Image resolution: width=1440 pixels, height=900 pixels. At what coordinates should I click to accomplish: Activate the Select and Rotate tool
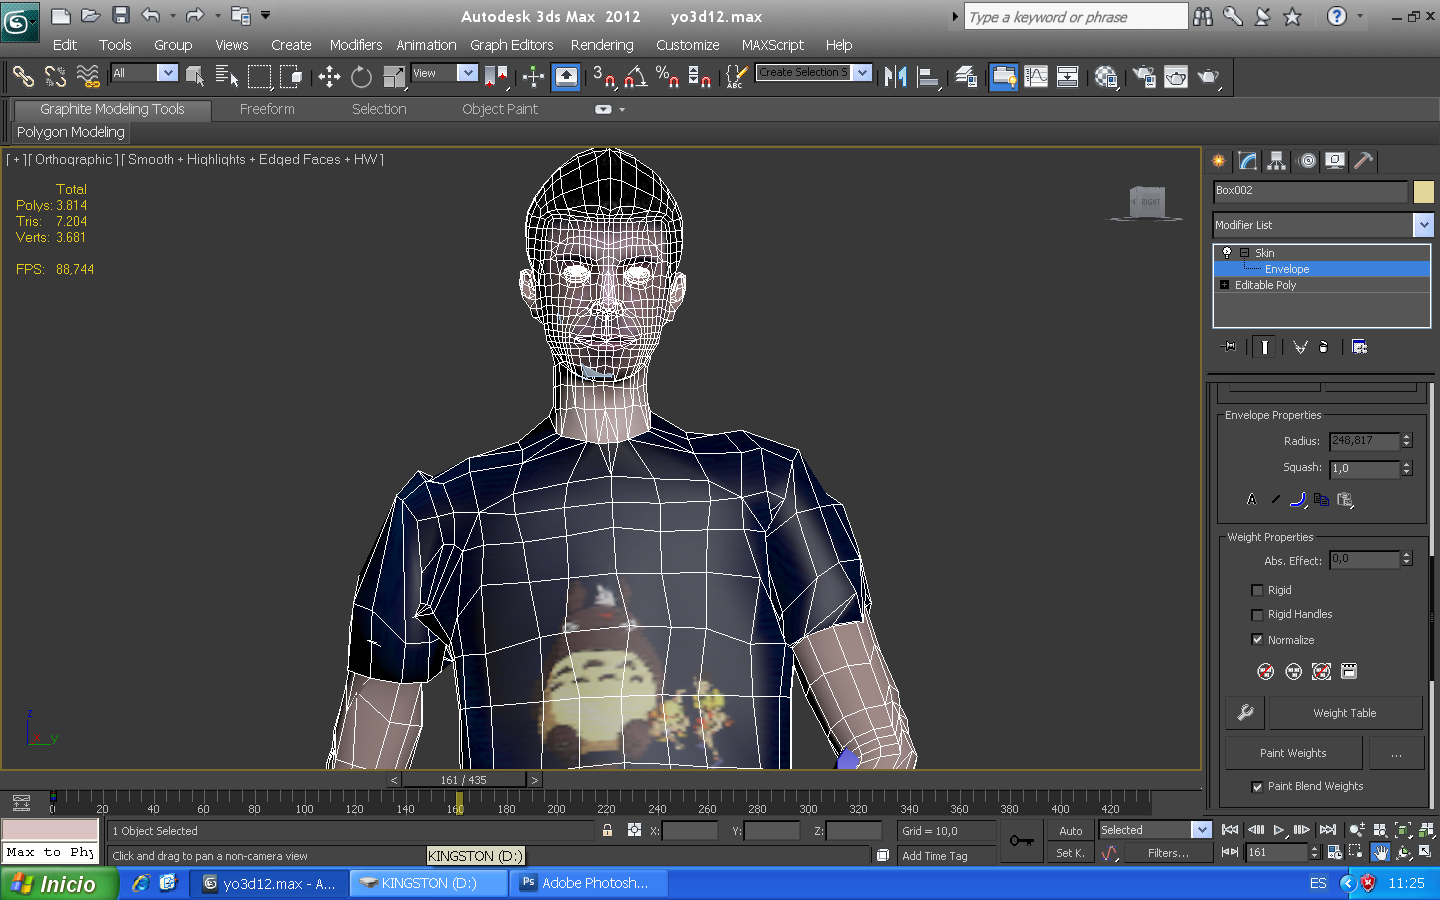coord(361,77)
